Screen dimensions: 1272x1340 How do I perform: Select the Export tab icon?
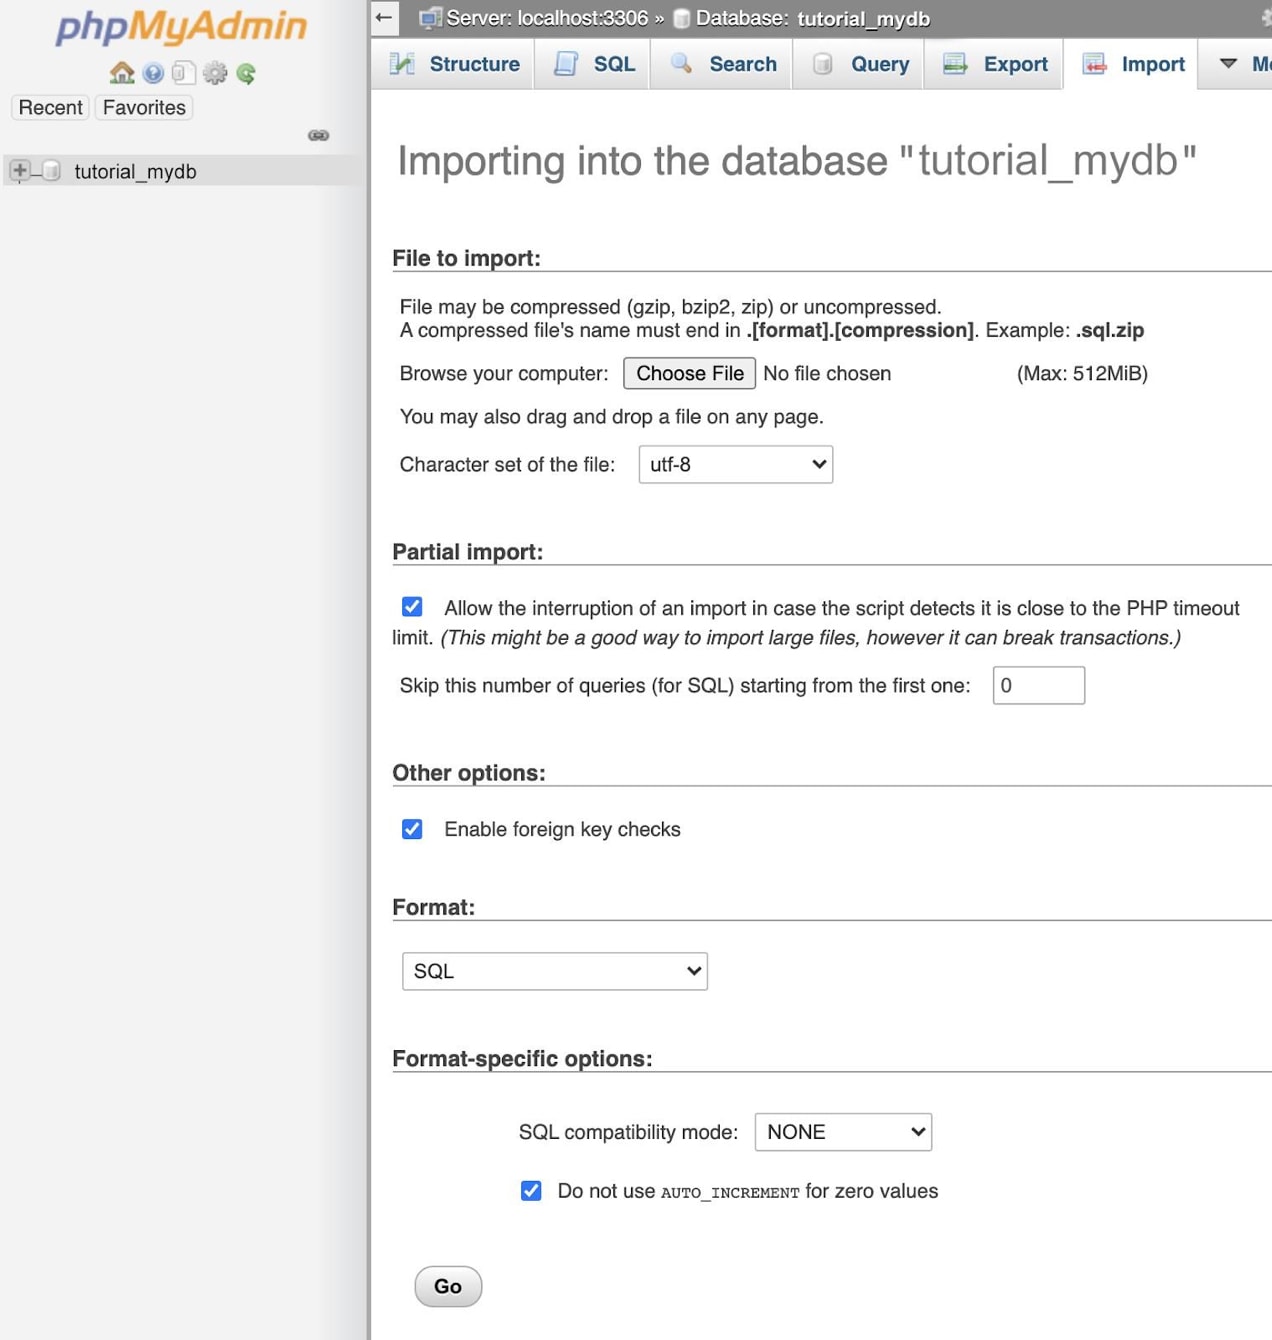pyautogui.click(x=955, y=63)
